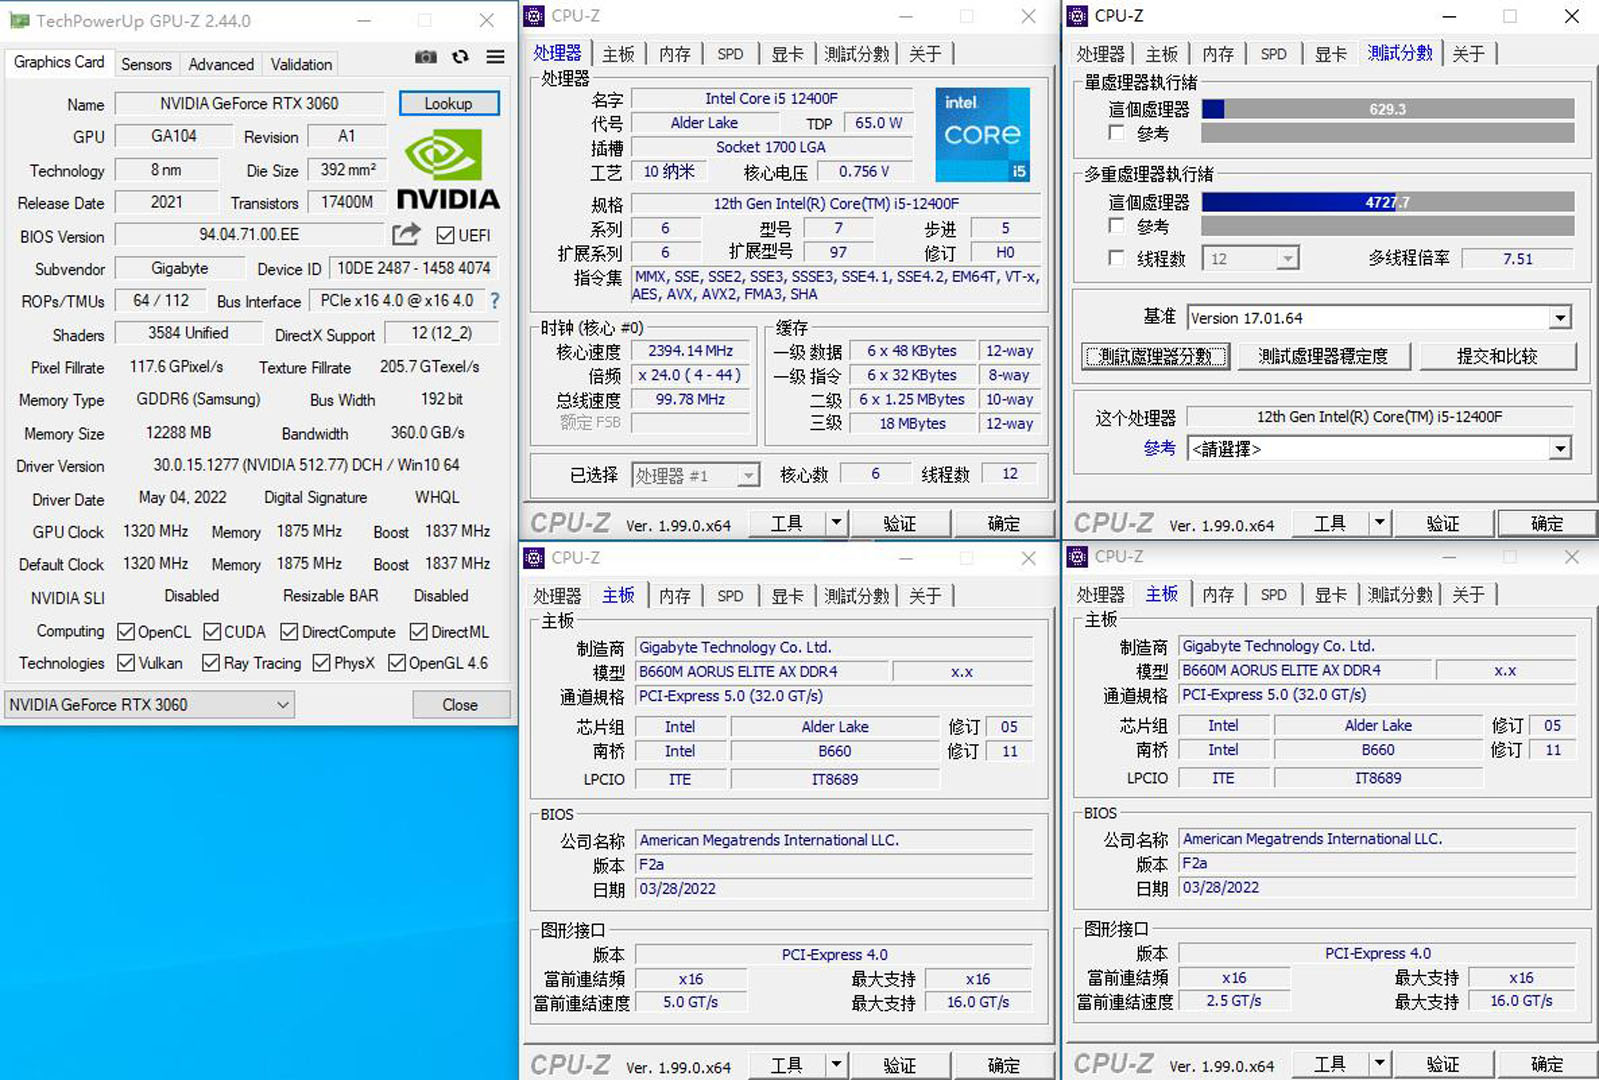Click 验证 button in top-left CPU-Z window
Screen dimensions: 1599x1080
[x=899, y=523]
